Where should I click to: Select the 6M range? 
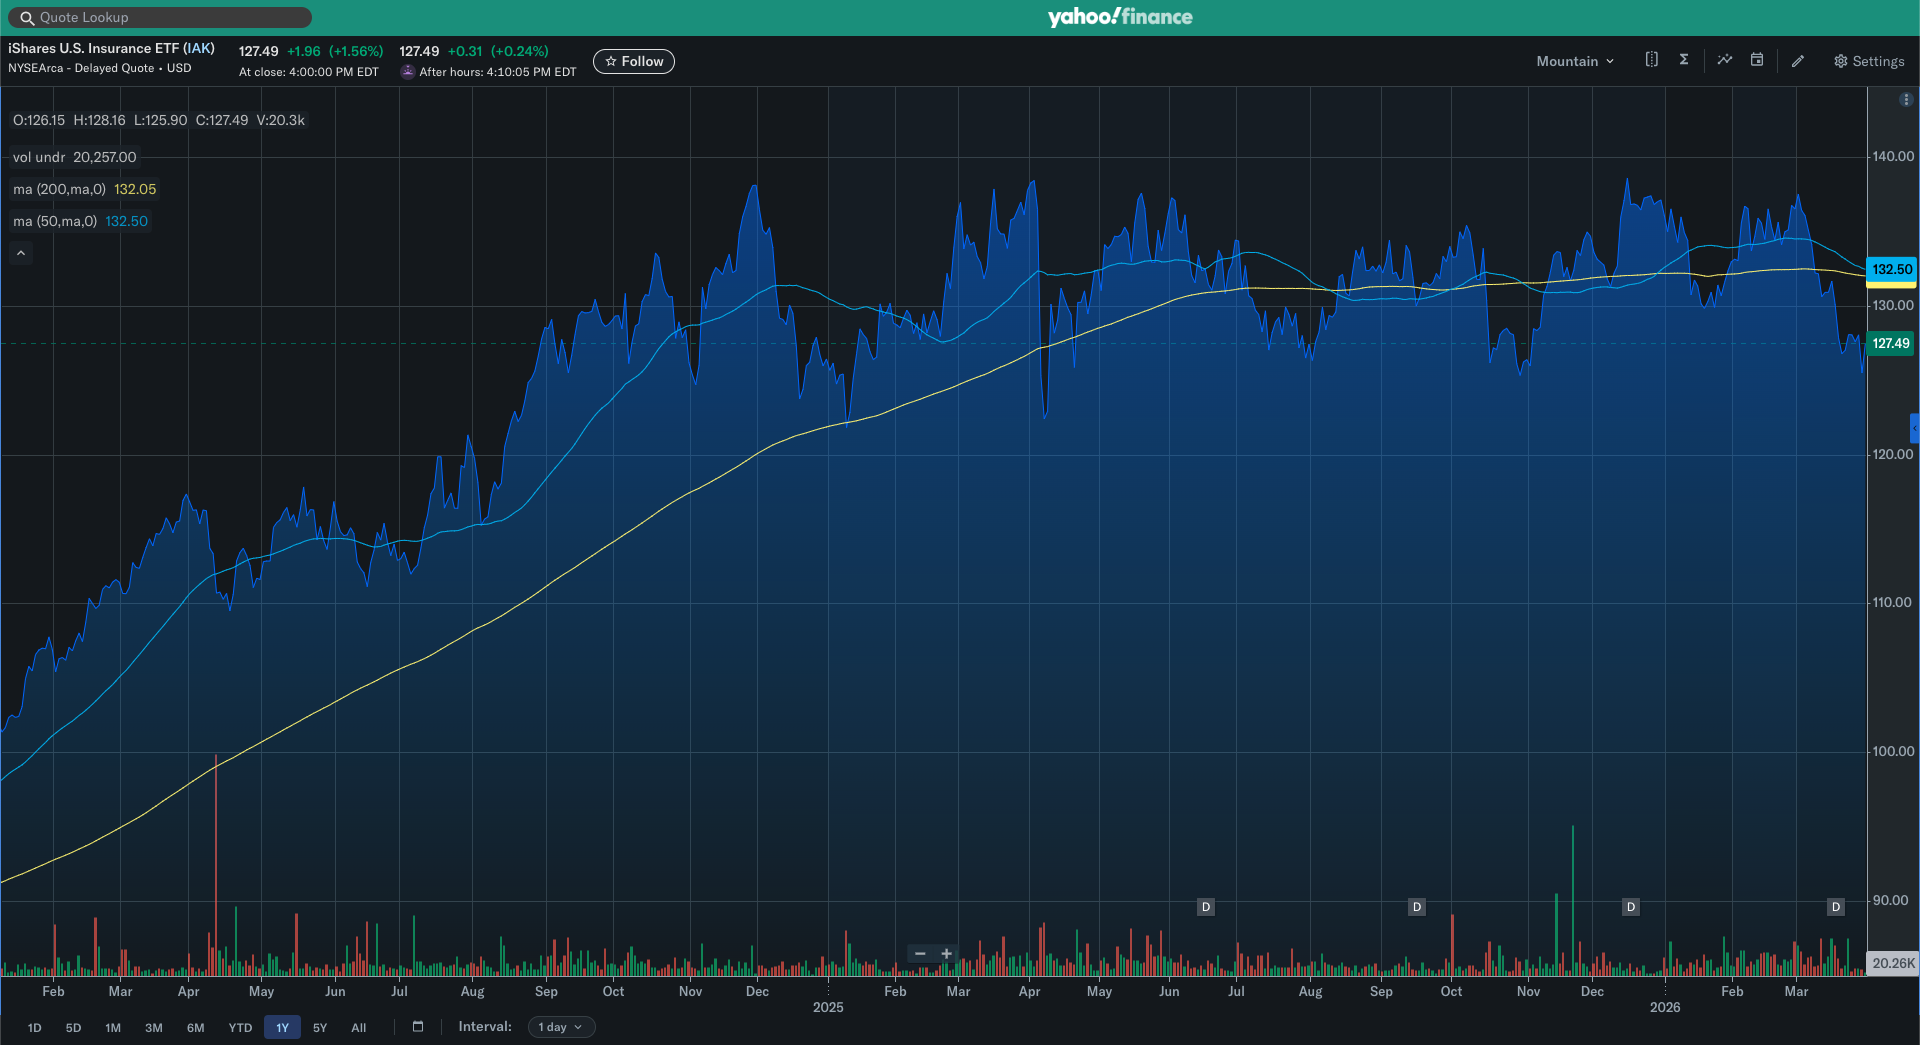tap(196, 1028)
